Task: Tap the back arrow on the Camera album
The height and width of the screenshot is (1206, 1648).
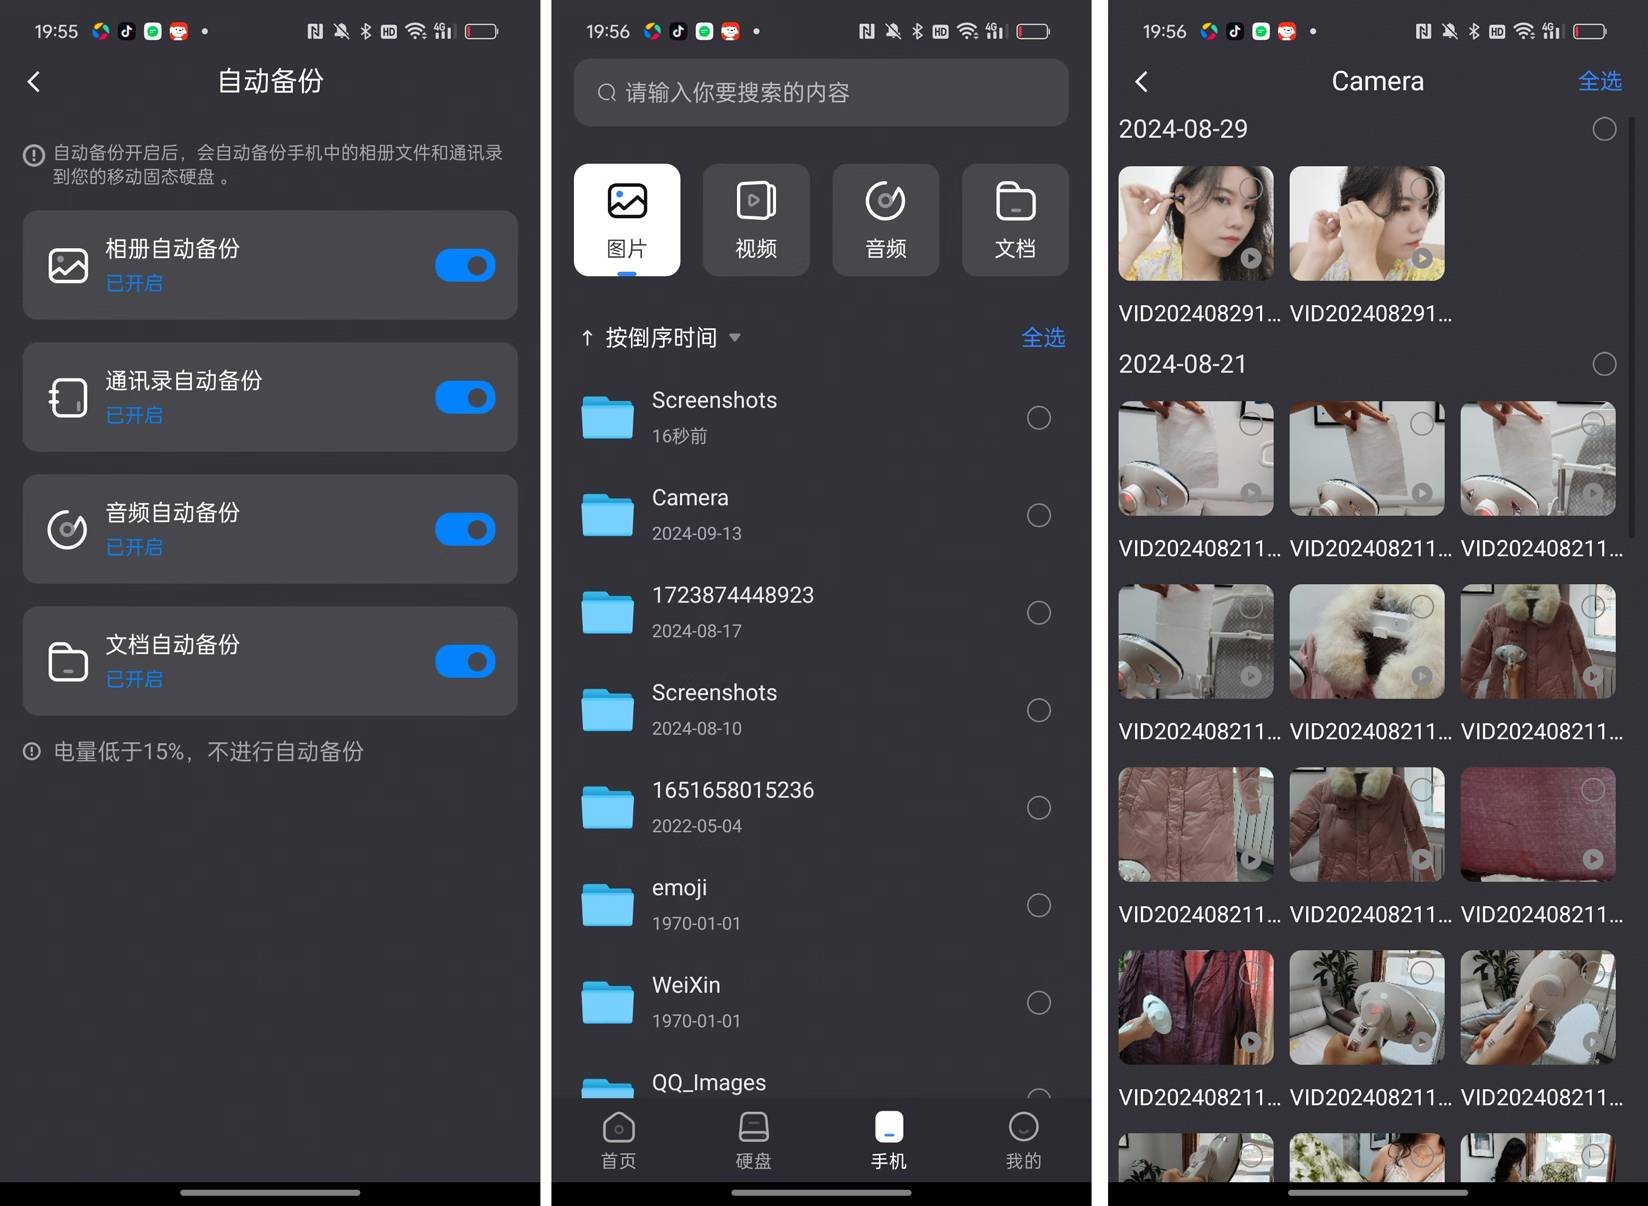Action: click(x=1141, y=81)
